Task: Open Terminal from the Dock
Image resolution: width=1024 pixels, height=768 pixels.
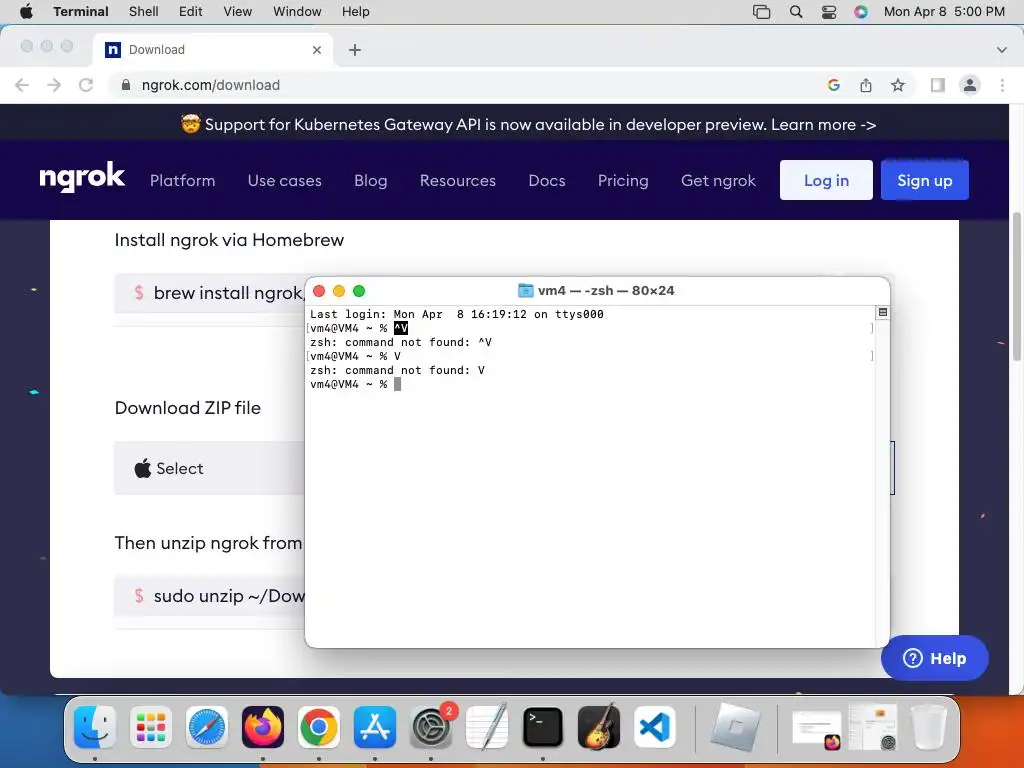Action: (x=543, y=727)
